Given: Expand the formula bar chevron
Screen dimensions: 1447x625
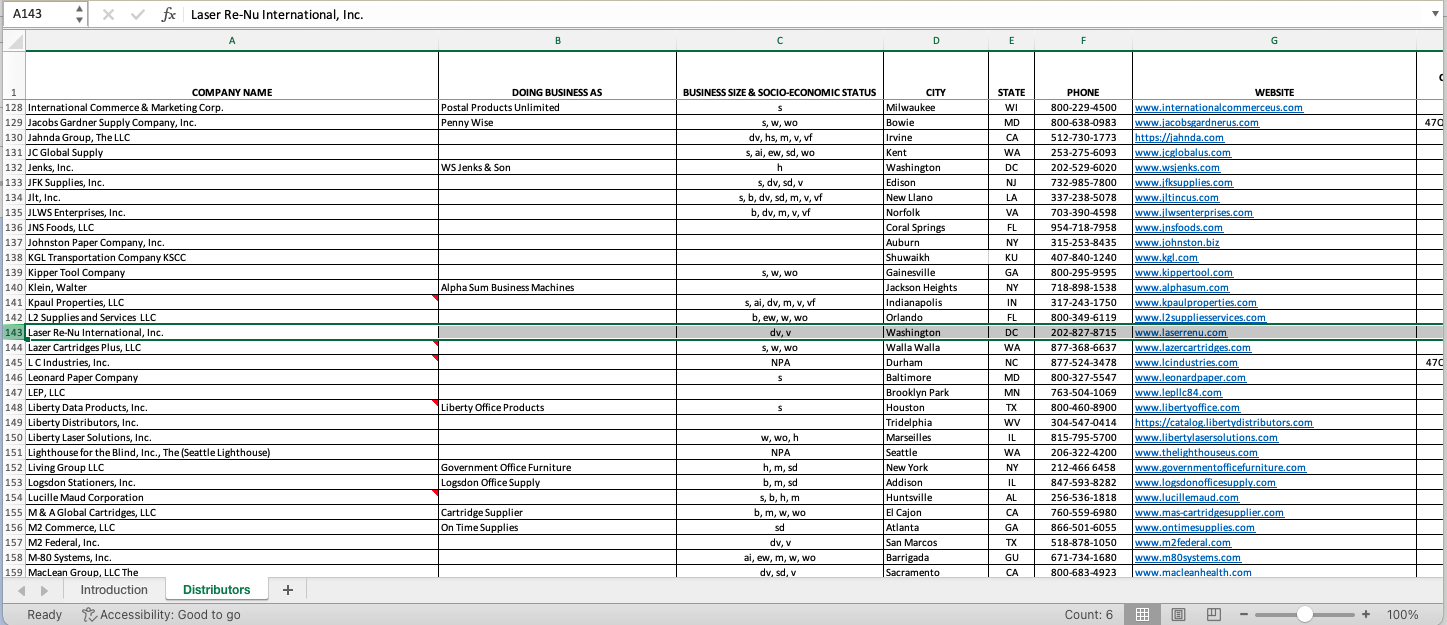Looking at the screenshot, I should (1434, 14).
